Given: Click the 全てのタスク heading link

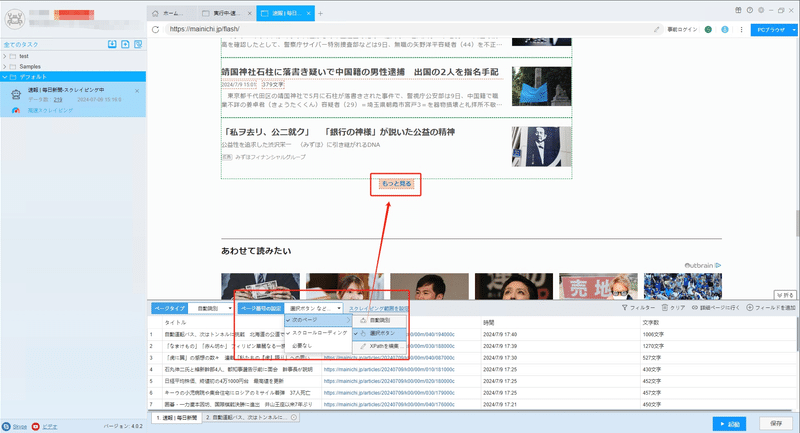Looking at the screenshot, I should (x=21, y=45).
